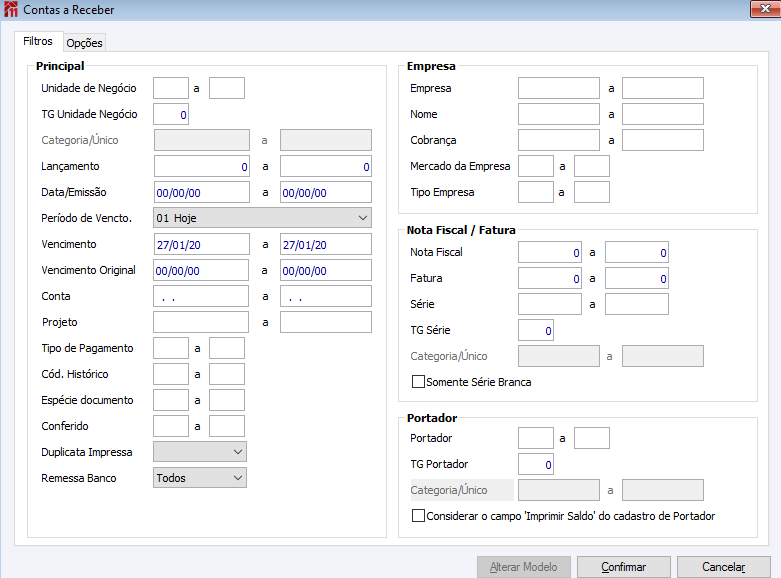Focus the Data/Emissão start date field

click(x=201, y=192)
